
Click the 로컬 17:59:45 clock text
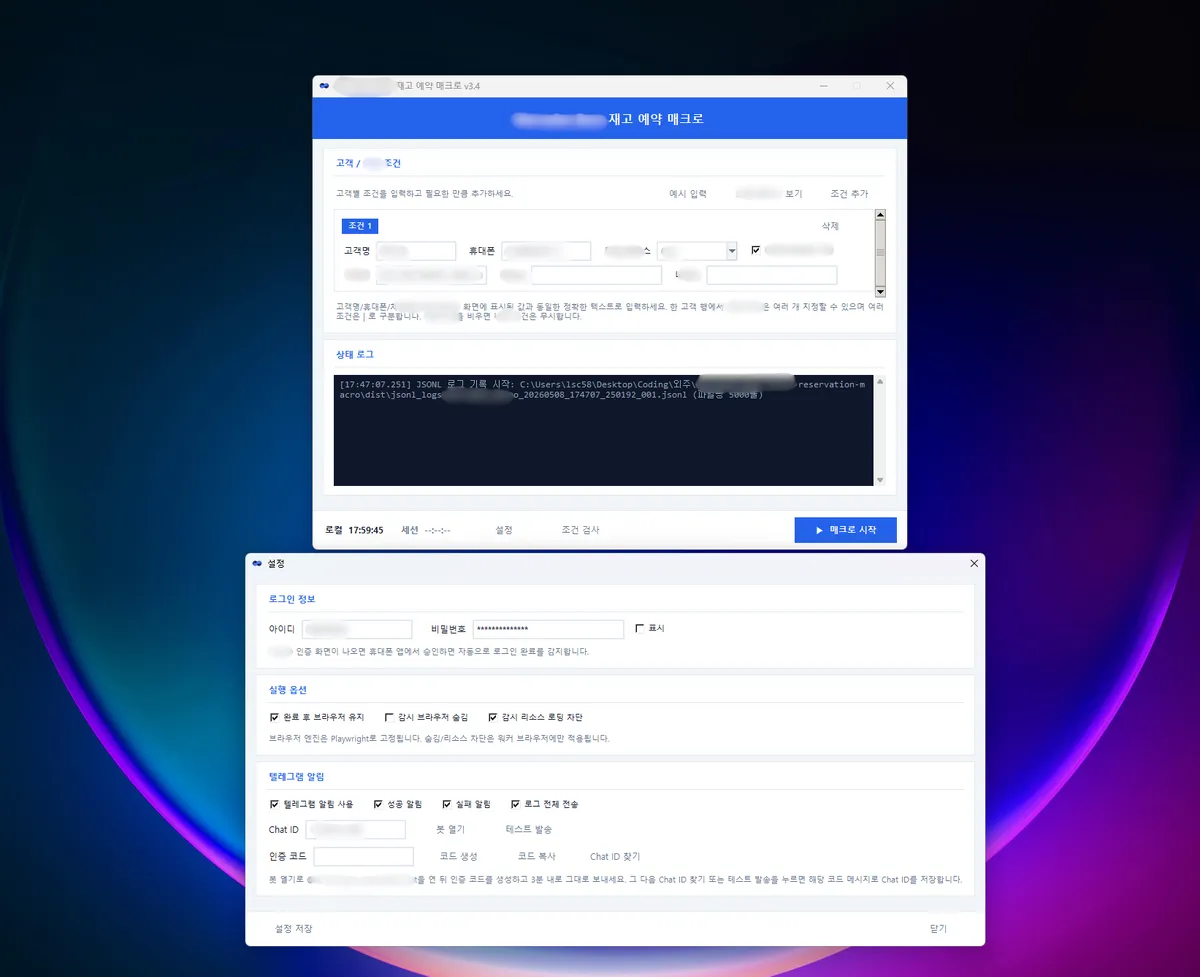coord(354,530)
